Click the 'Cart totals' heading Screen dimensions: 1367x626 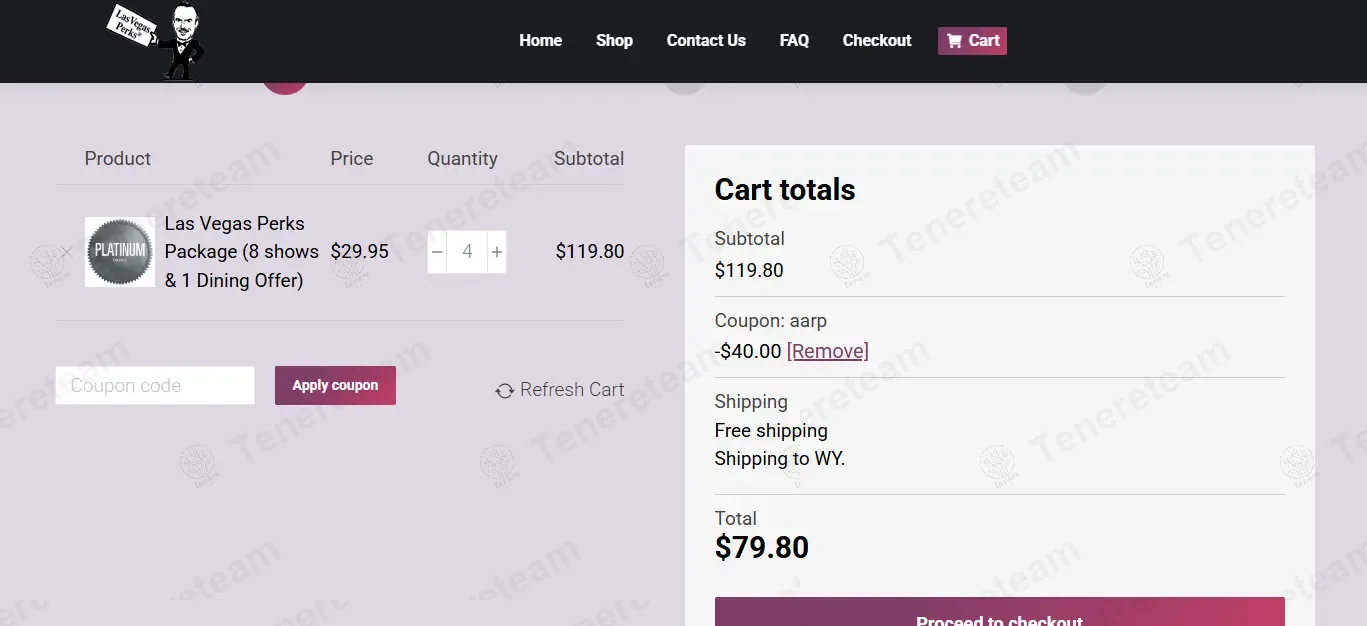click(x=785, y=190)
